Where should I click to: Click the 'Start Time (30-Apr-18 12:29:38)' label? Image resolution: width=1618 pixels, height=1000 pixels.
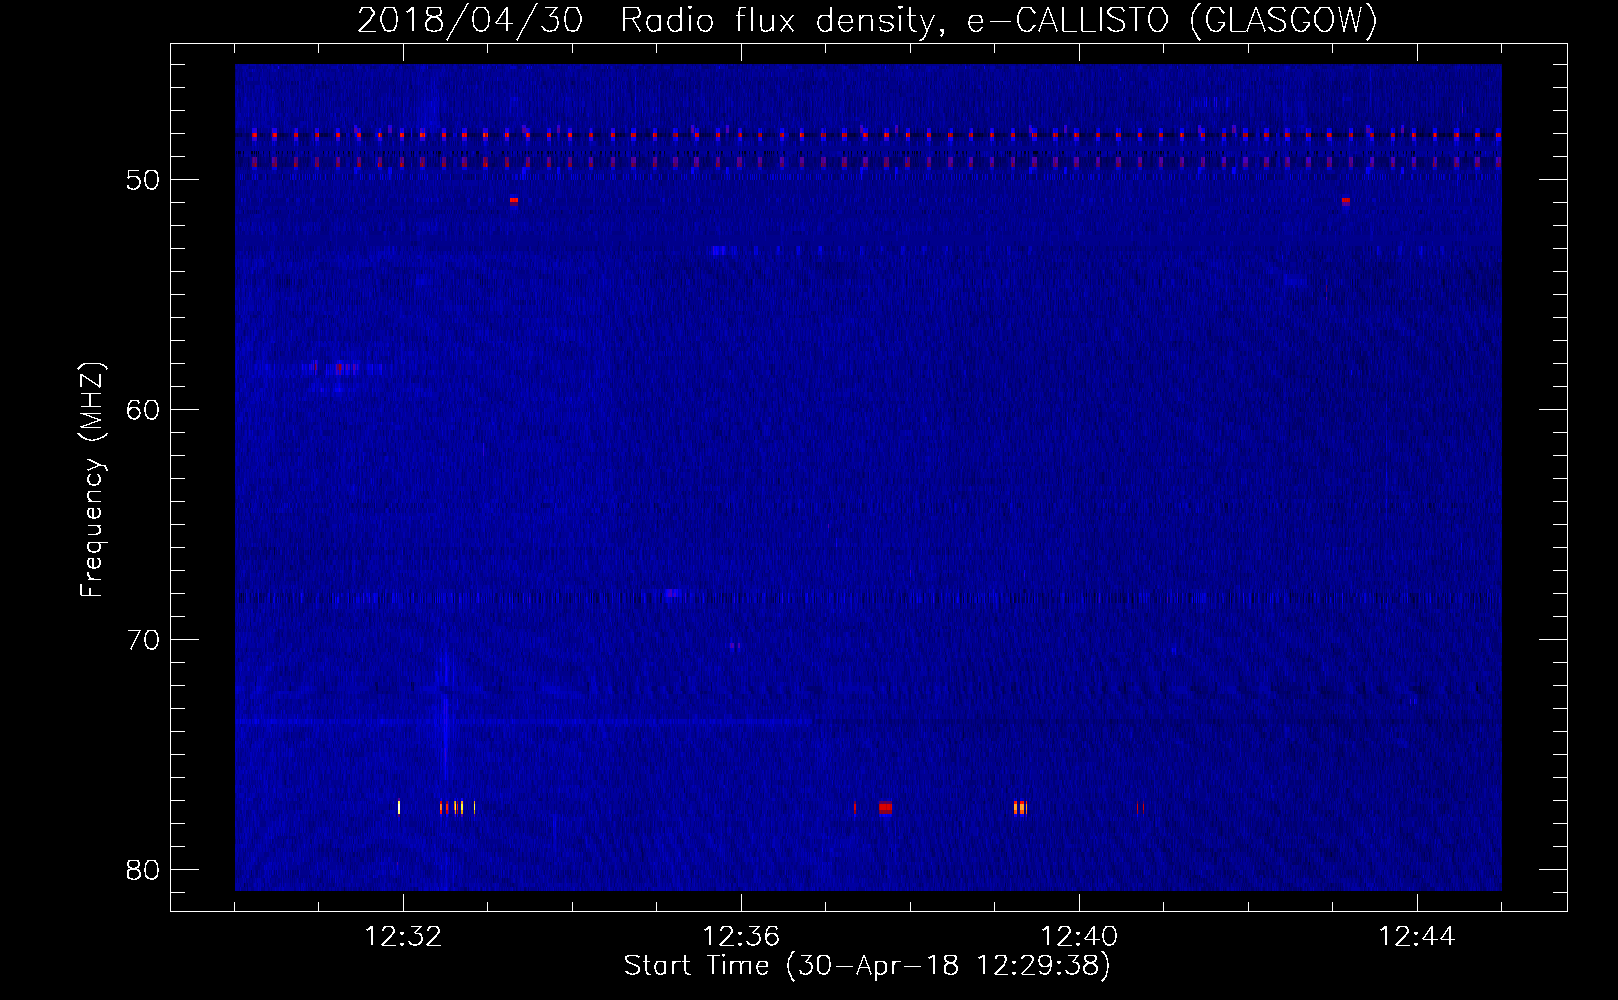[867, 966]
